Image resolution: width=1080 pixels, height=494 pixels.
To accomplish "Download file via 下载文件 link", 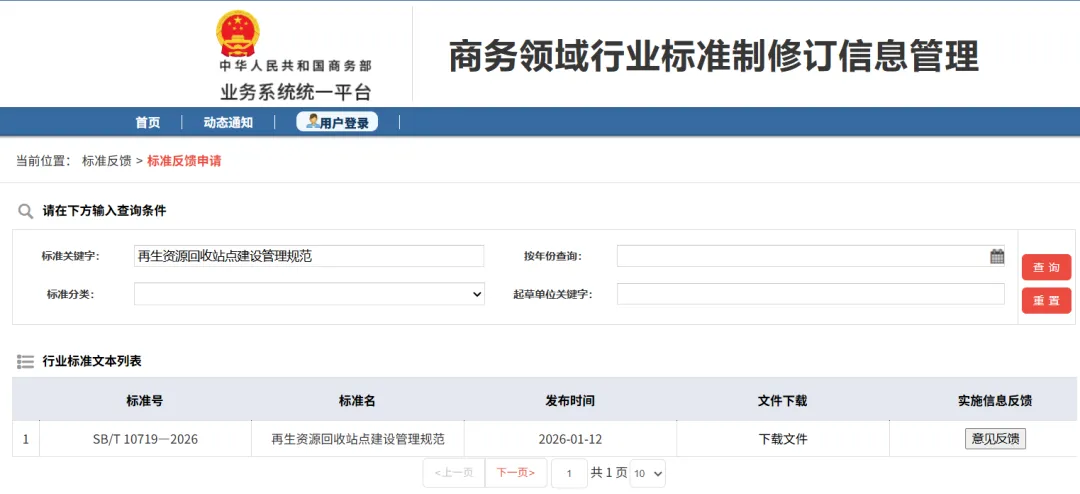I will coord(783,439).
